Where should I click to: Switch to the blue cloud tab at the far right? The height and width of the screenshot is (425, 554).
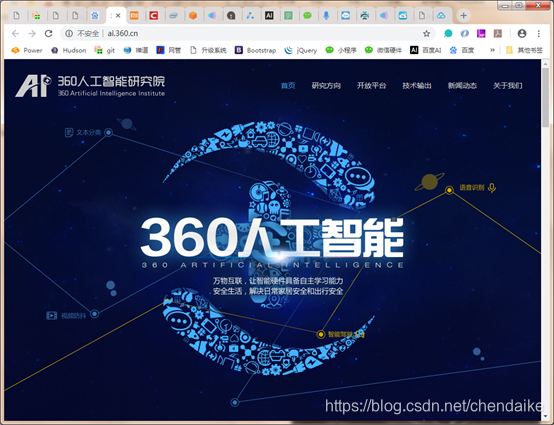(x=441, y=16)
